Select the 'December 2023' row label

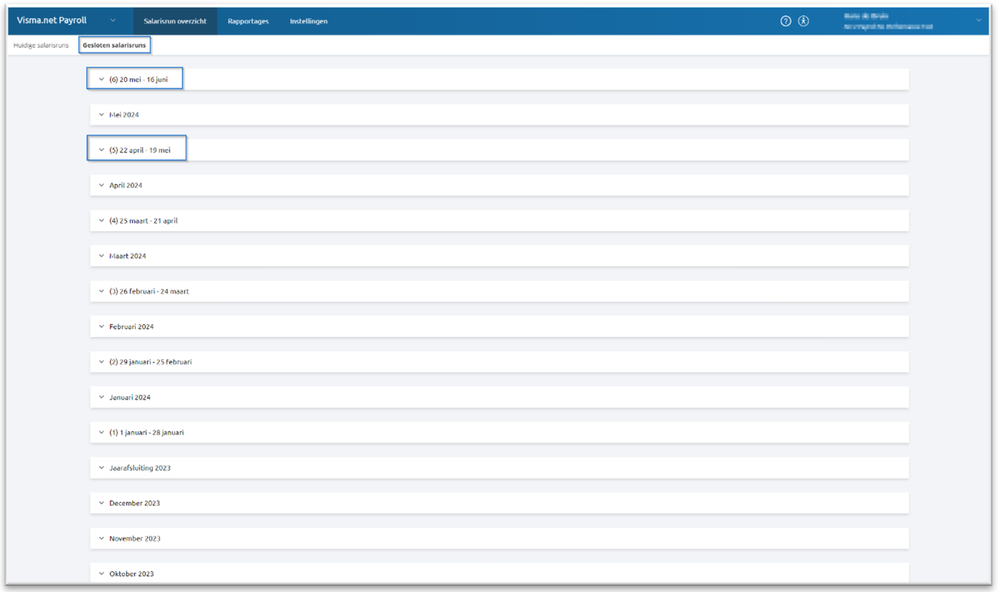point(134,503)
